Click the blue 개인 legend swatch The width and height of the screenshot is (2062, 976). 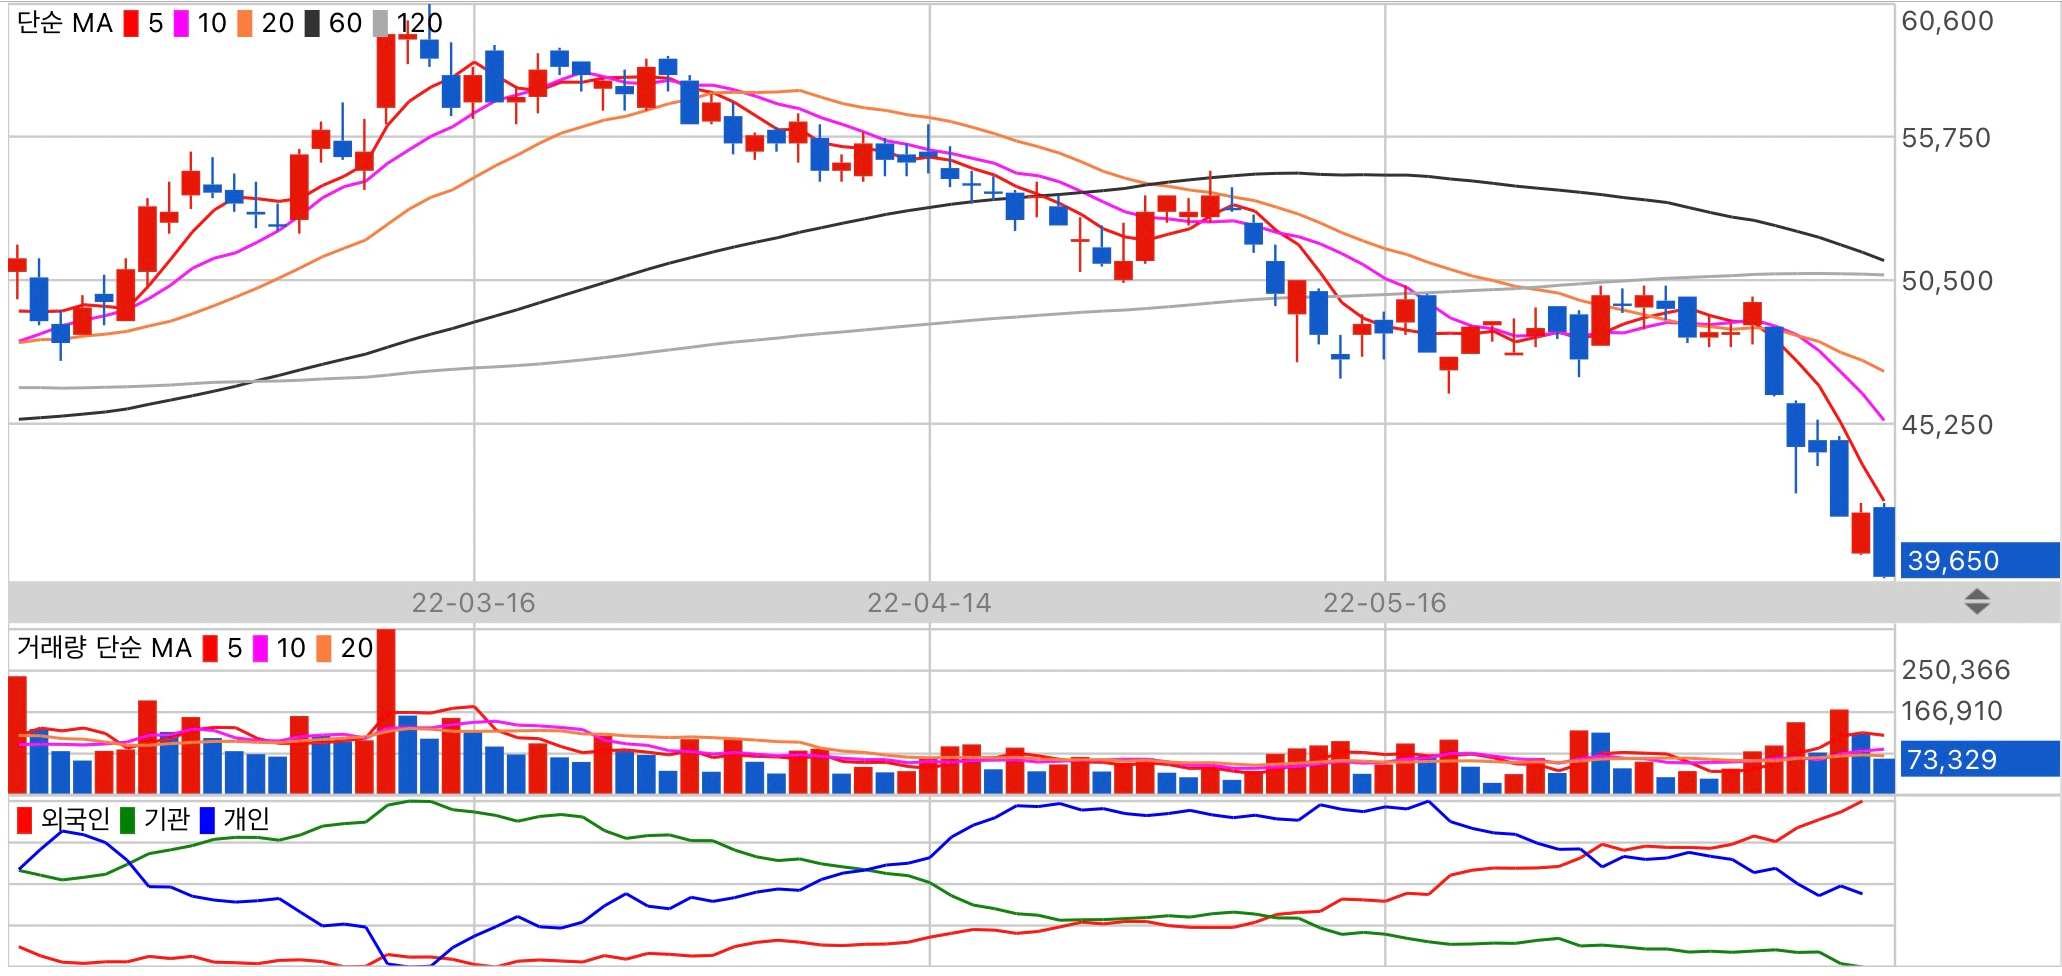(x=207, y=820)
